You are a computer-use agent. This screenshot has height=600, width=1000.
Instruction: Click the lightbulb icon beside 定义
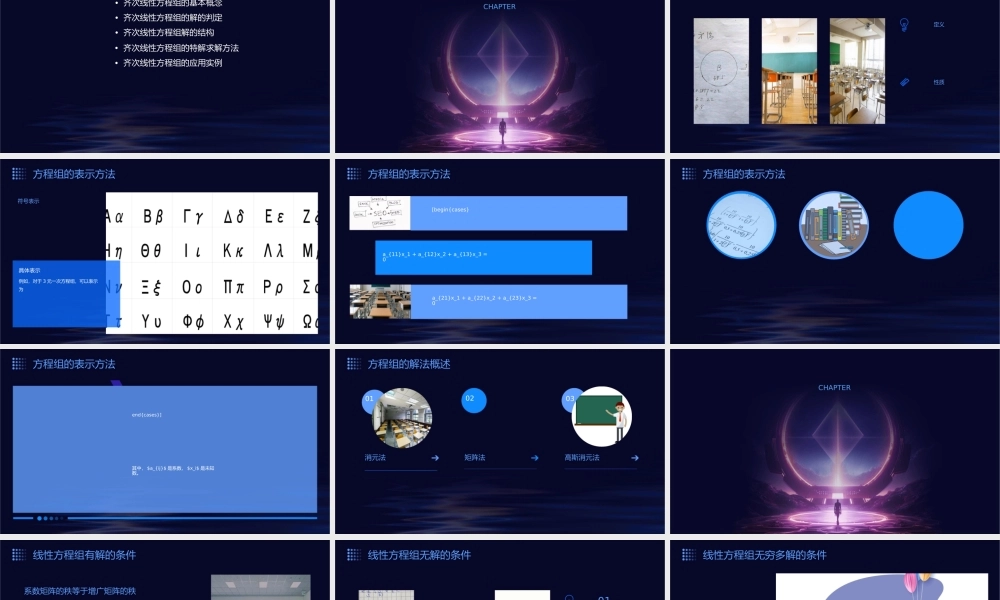pyautogui.click(x=904, y=24)
